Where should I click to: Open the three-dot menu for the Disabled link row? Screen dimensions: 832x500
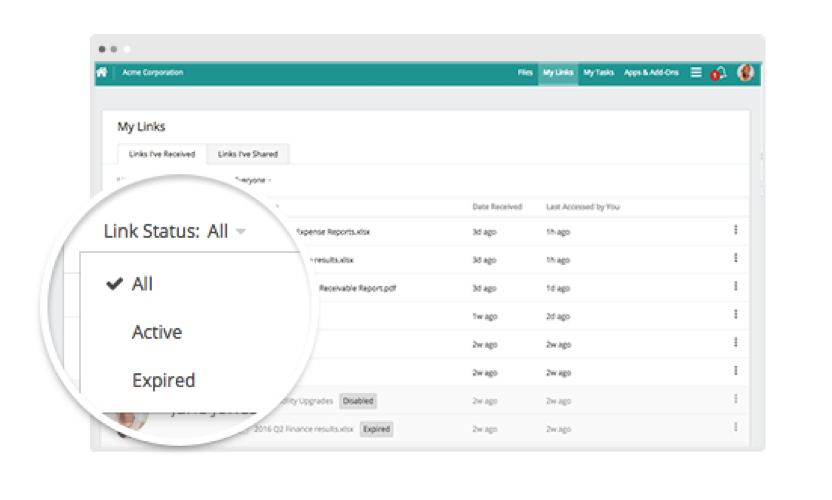(x=735, y=399)
